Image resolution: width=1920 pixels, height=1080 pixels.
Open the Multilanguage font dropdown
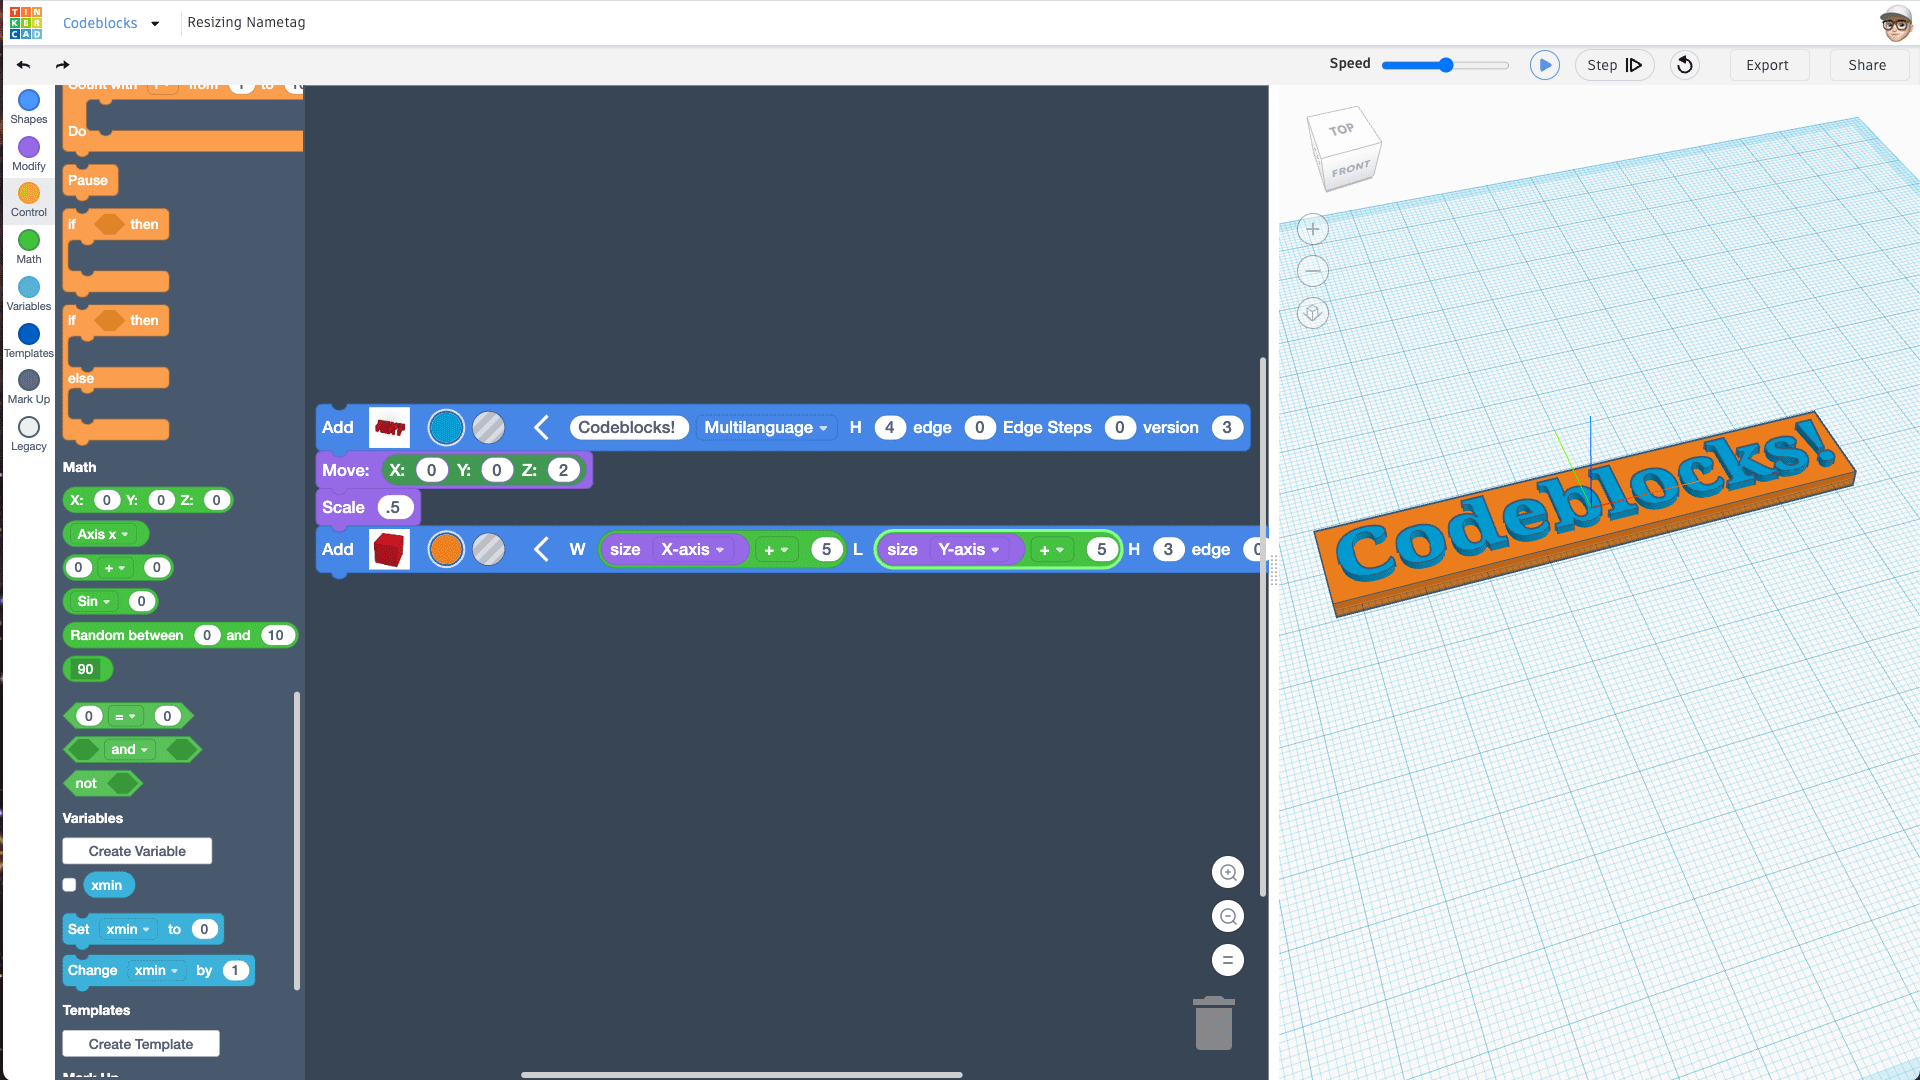[766, 427]
